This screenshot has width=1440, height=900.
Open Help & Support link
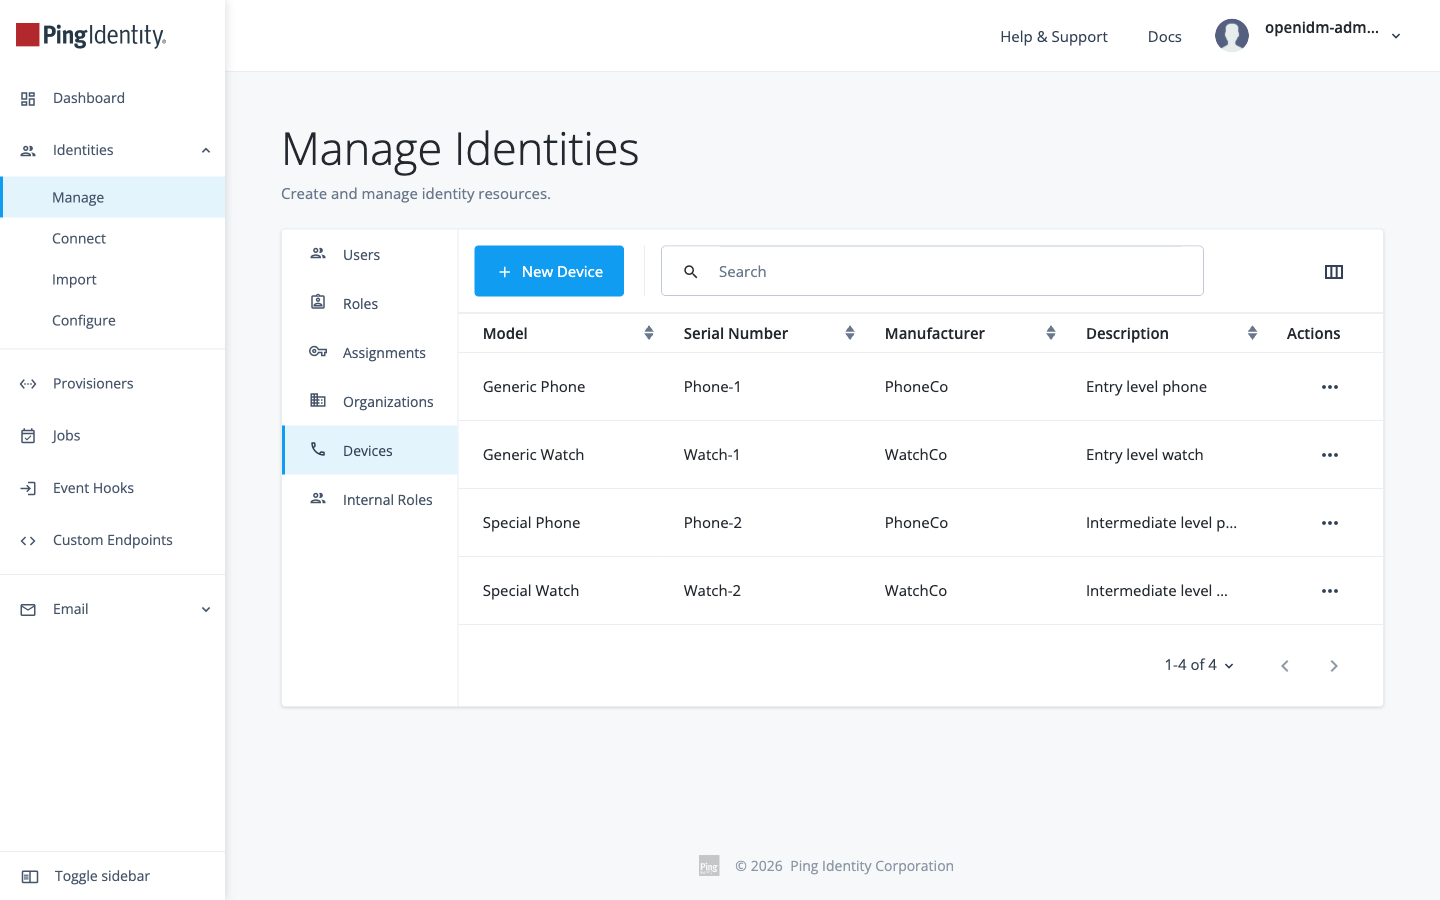click(1054, 36)
